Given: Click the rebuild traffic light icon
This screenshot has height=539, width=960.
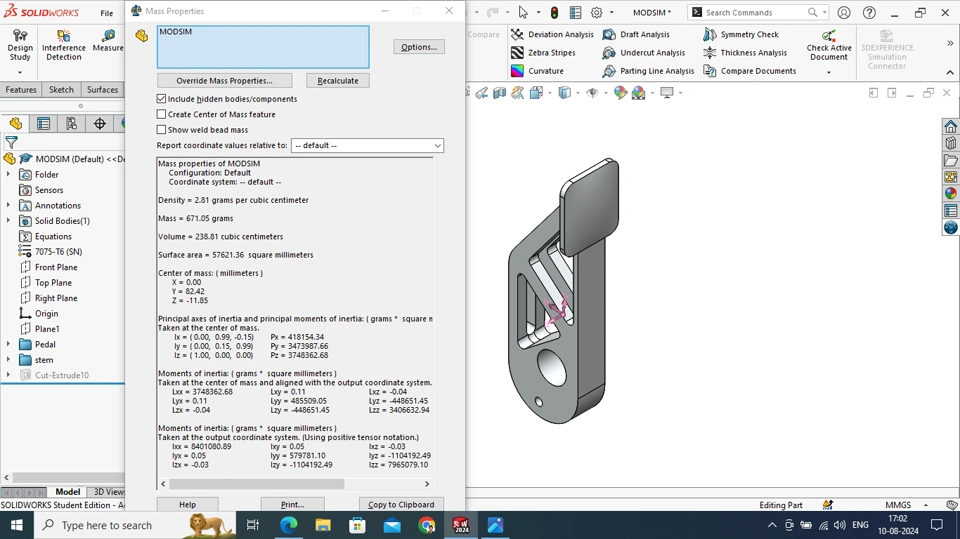Looking at the screenshot, I should (554, 12).
